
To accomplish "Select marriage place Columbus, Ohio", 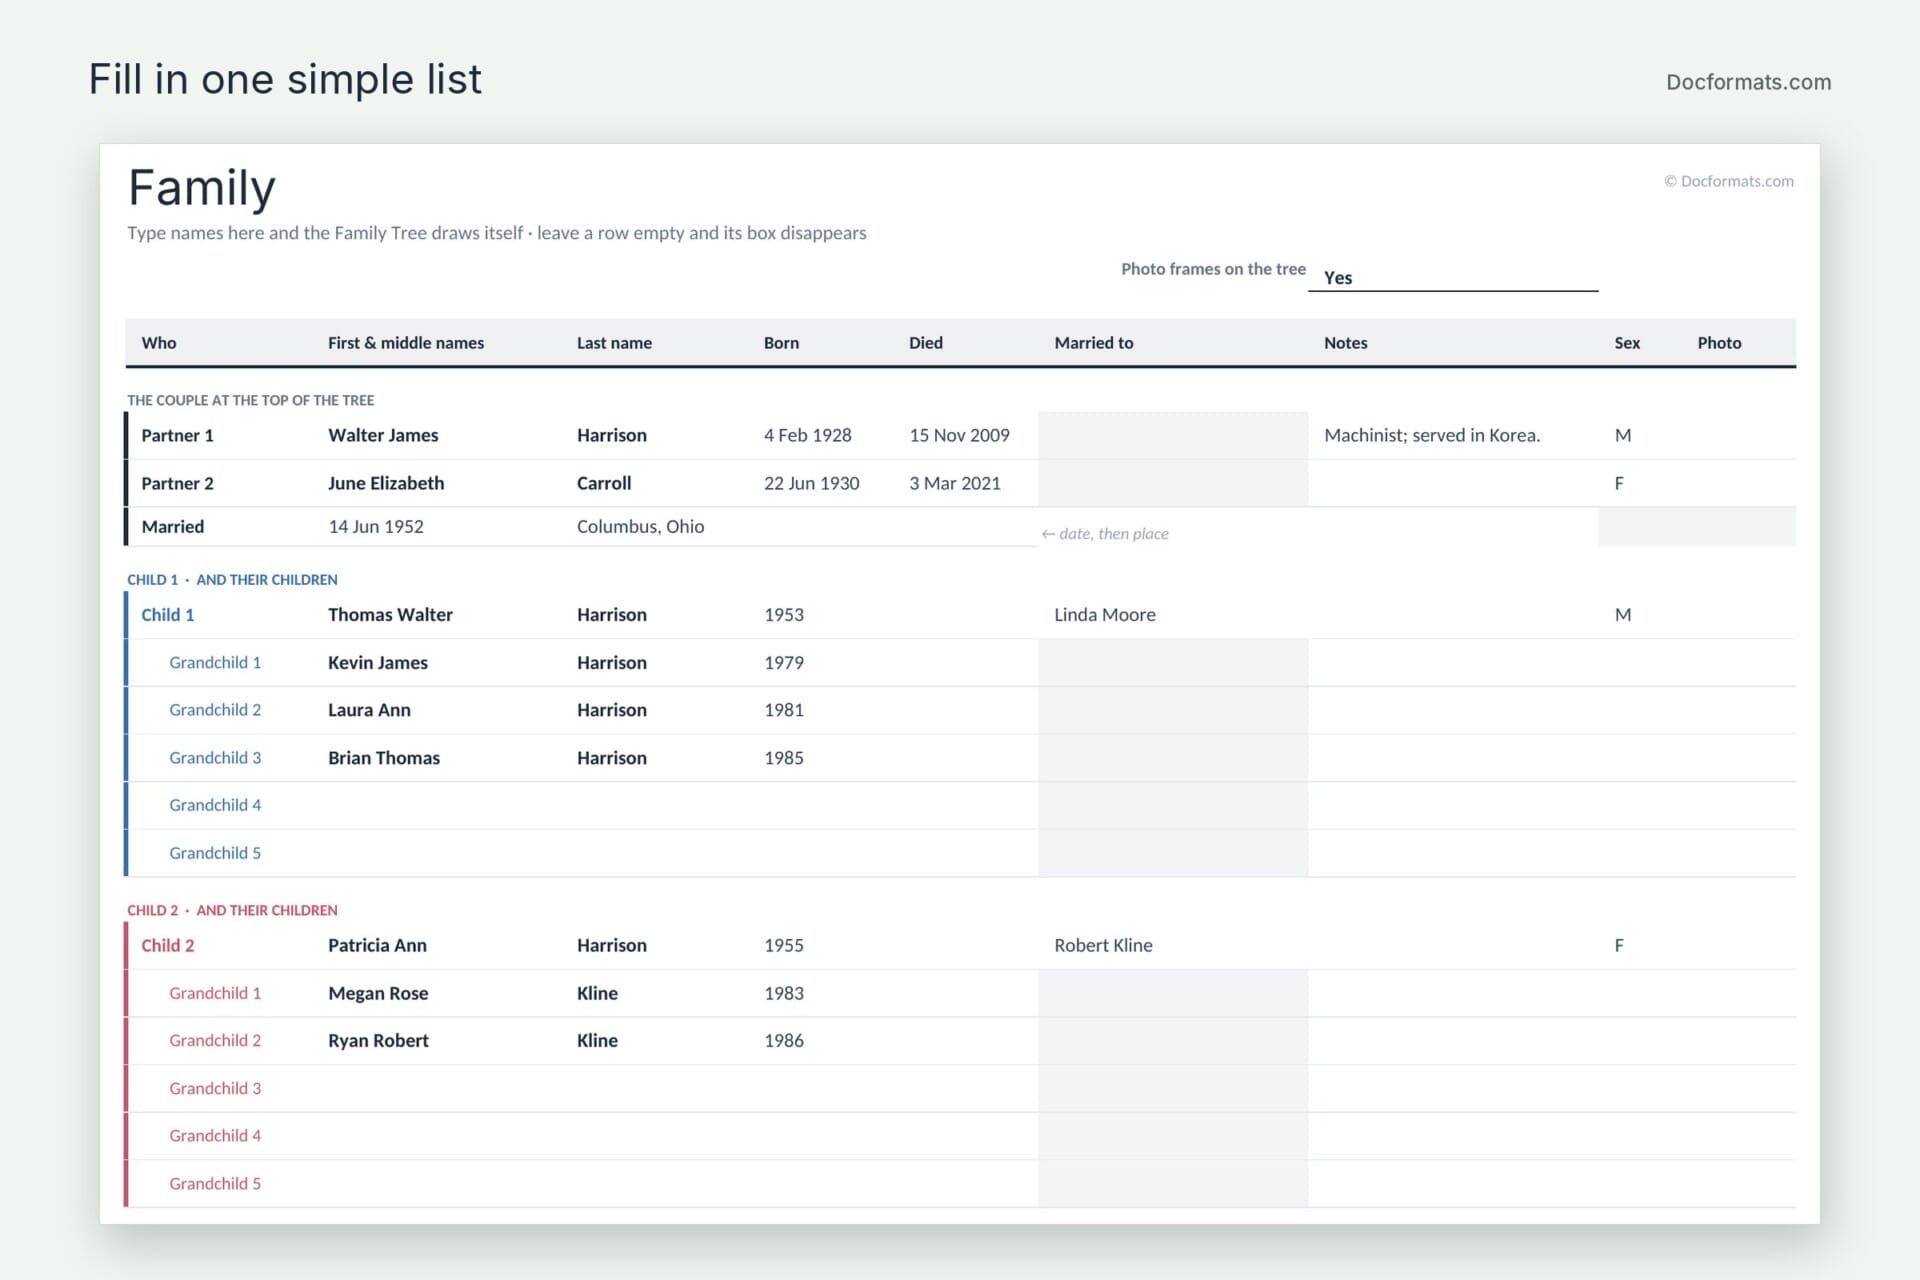I will pyautogui.click(x=640, y=526).
